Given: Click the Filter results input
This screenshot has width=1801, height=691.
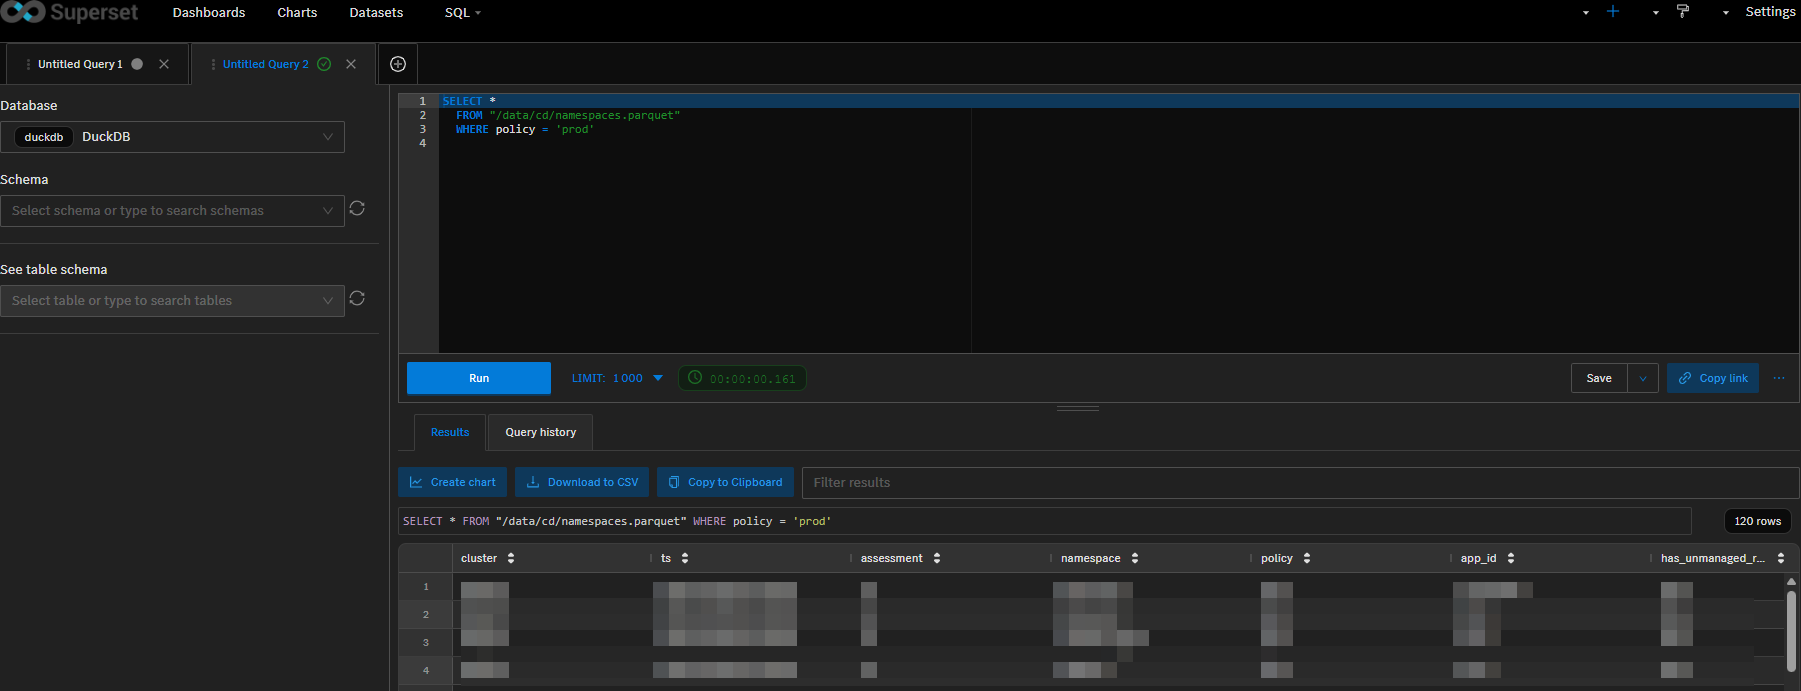Looking at the screenshot, I should [1301, 482].
